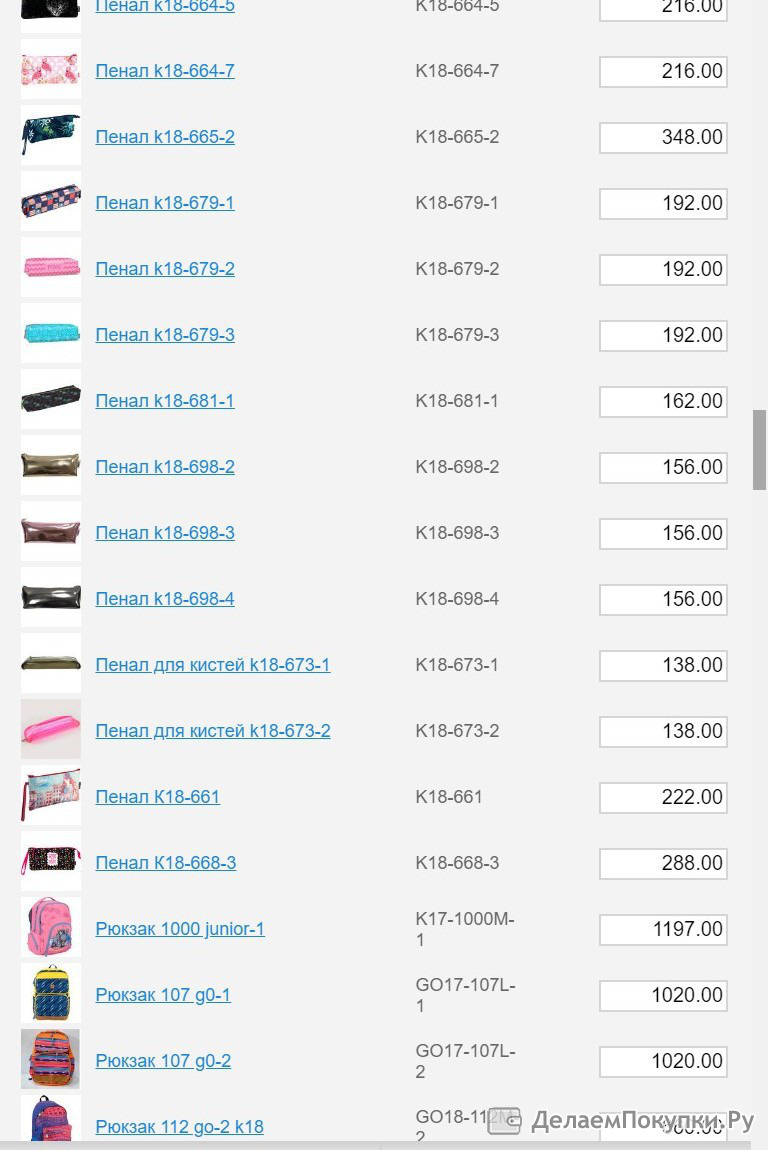768x1150 pixels.
Task: Click the neon pink brush case k18-673-2 thumbnail
Action: coord(51,730)
